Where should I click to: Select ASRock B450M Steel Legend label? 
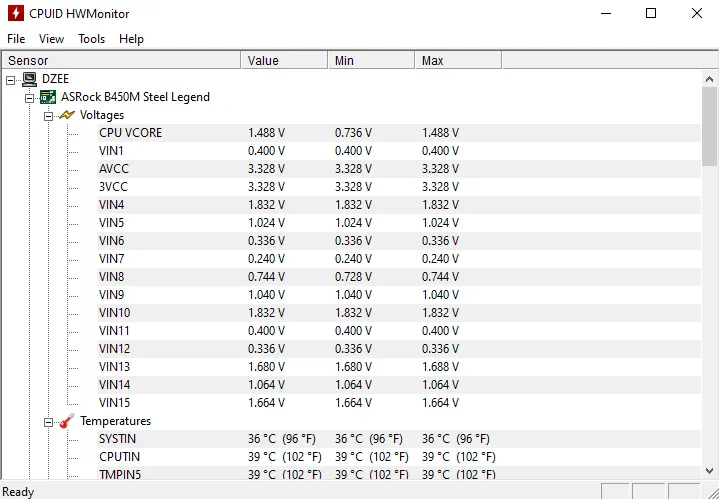(135, 97)
